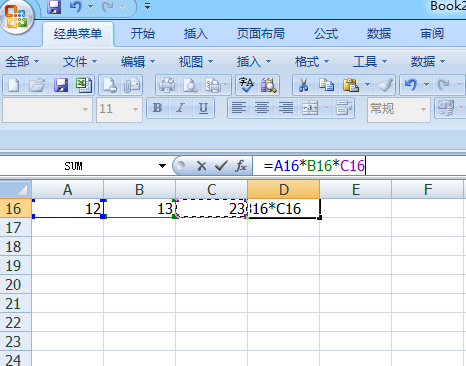Click the accounting number format coins icon
Viewport: 466px width, 366px height.
[x=446, y=108]
